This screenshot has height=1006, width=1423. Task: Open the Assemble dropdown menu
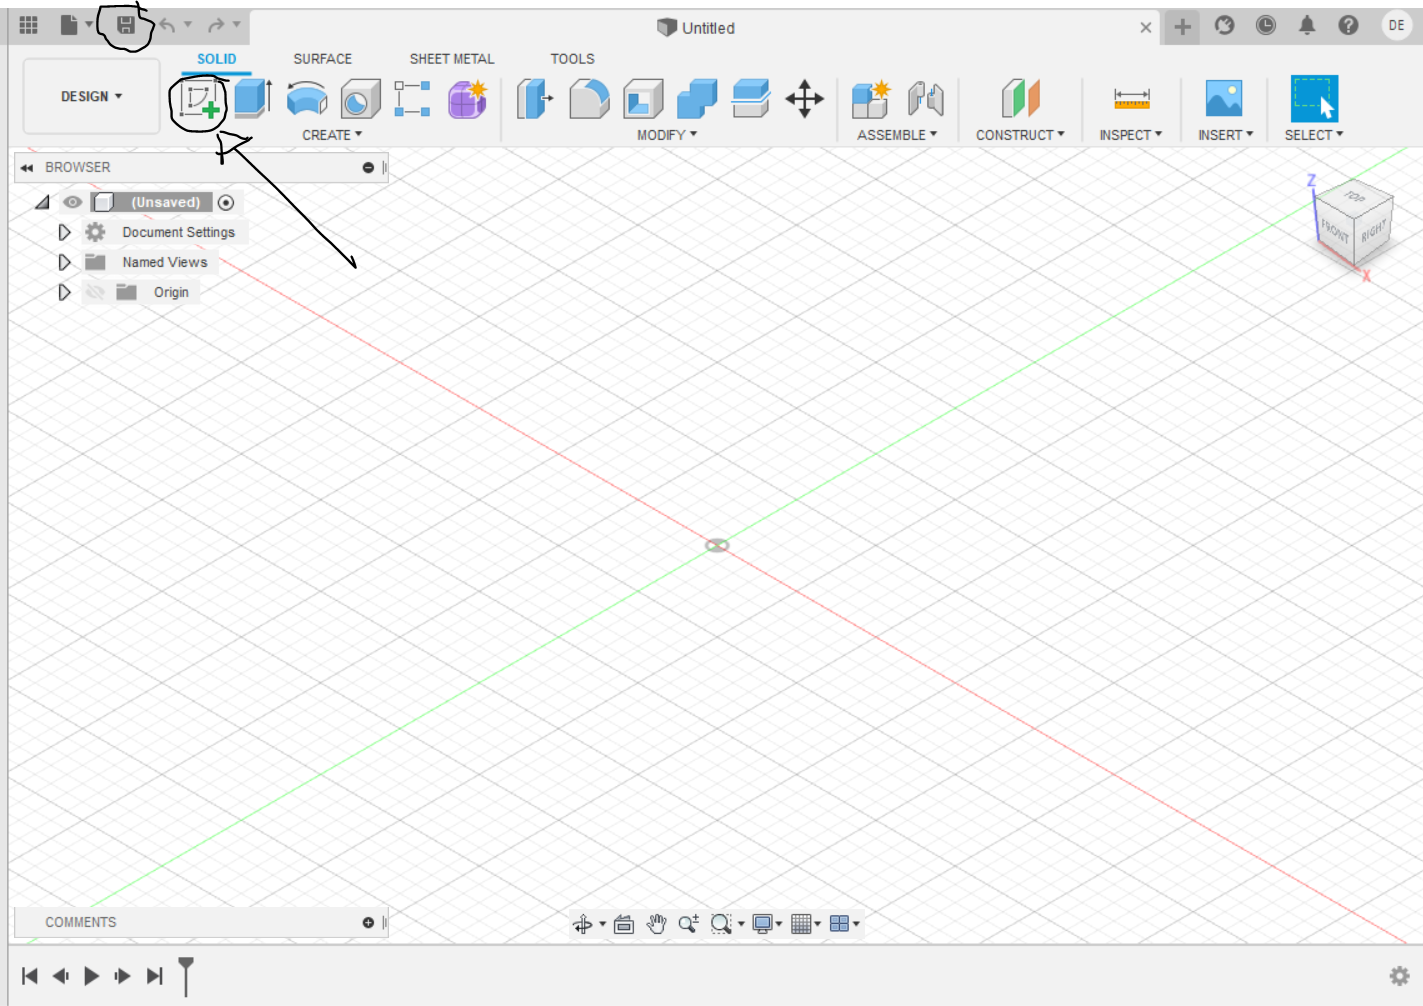coord(897,135)
